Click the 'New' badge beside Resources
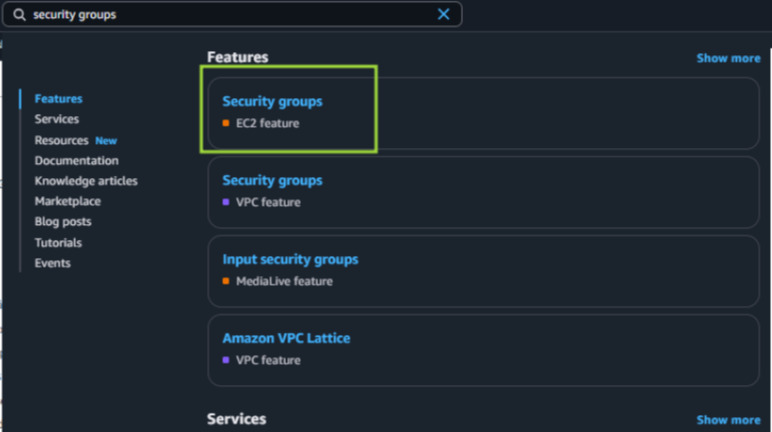This screenshot has width=772, height=432. [x=106, y=141]
